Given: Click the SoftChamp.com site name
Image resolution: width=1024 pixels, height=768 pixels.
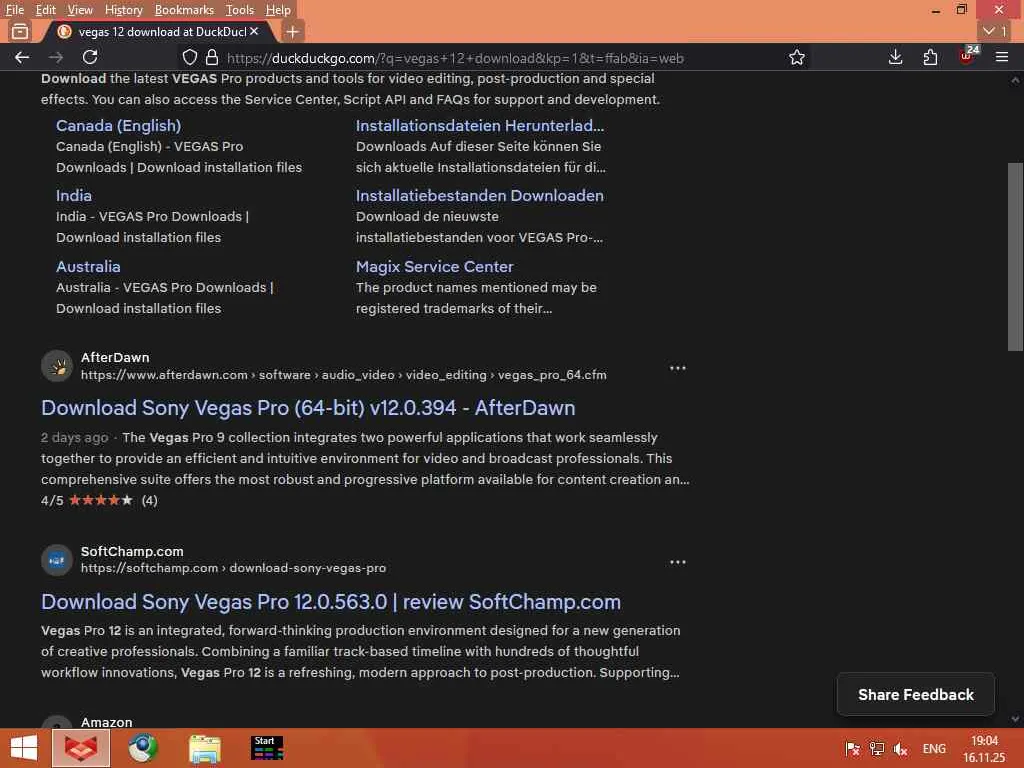Looking at the screenshot, I should 132,551.
